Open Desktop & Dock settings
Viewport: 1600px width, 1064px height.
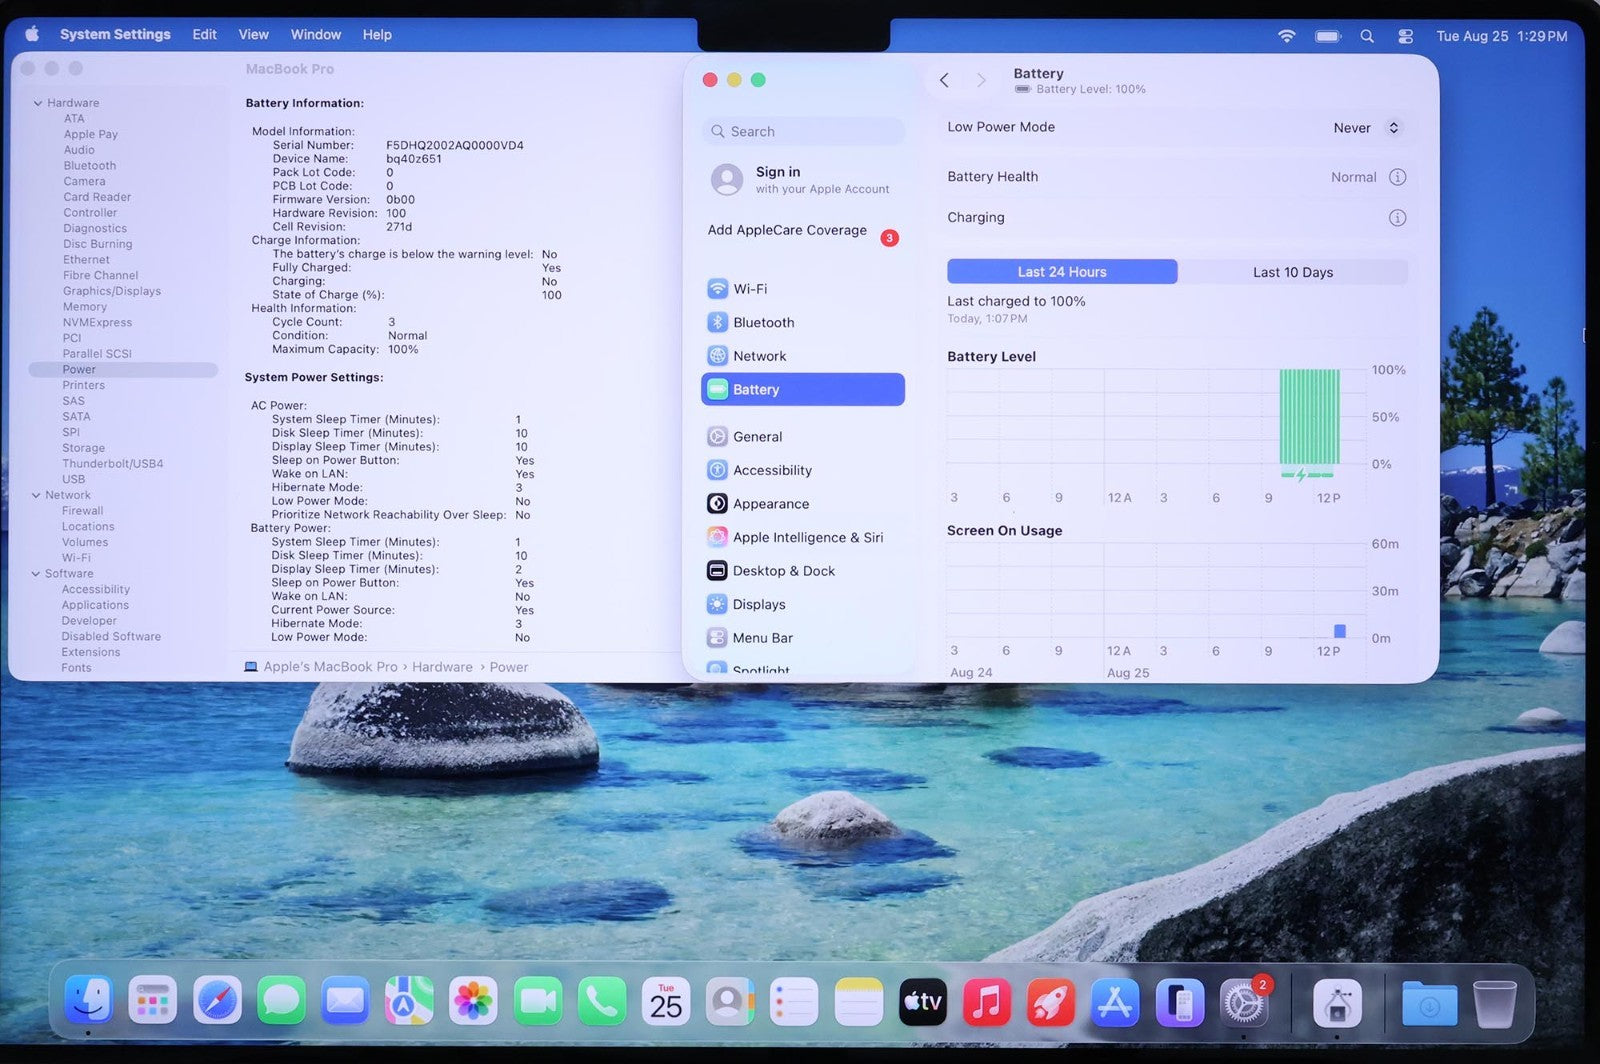coord(803,571)
